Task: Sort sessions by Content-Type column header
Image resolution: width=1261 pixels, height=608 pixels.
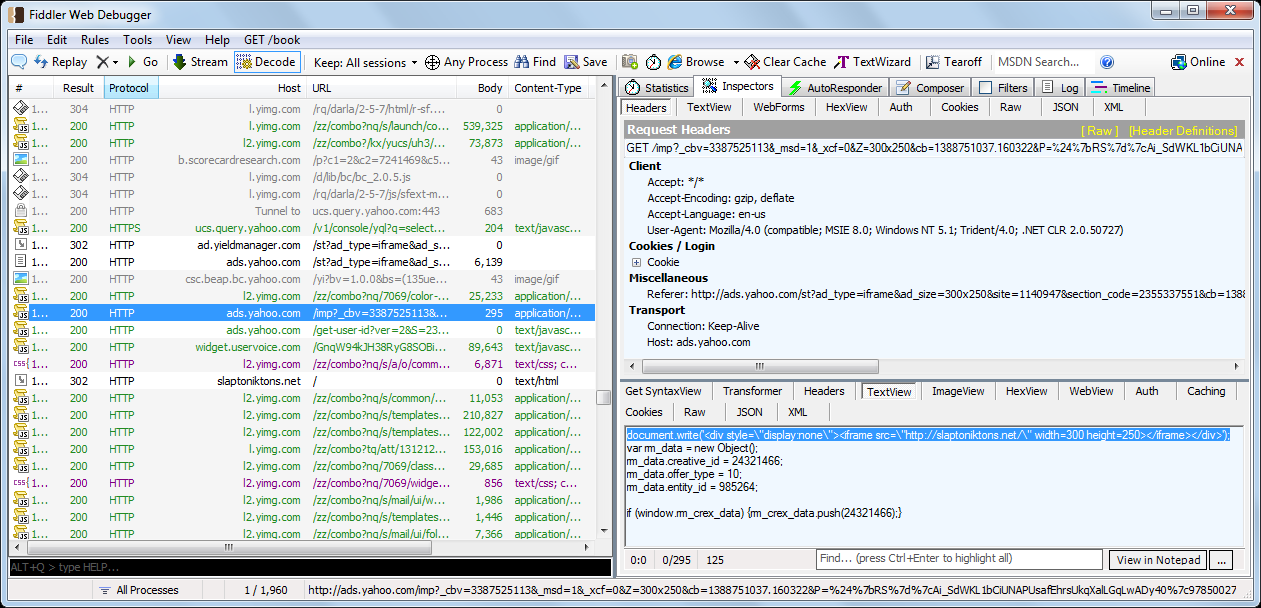Action: [x=551, y=88]
